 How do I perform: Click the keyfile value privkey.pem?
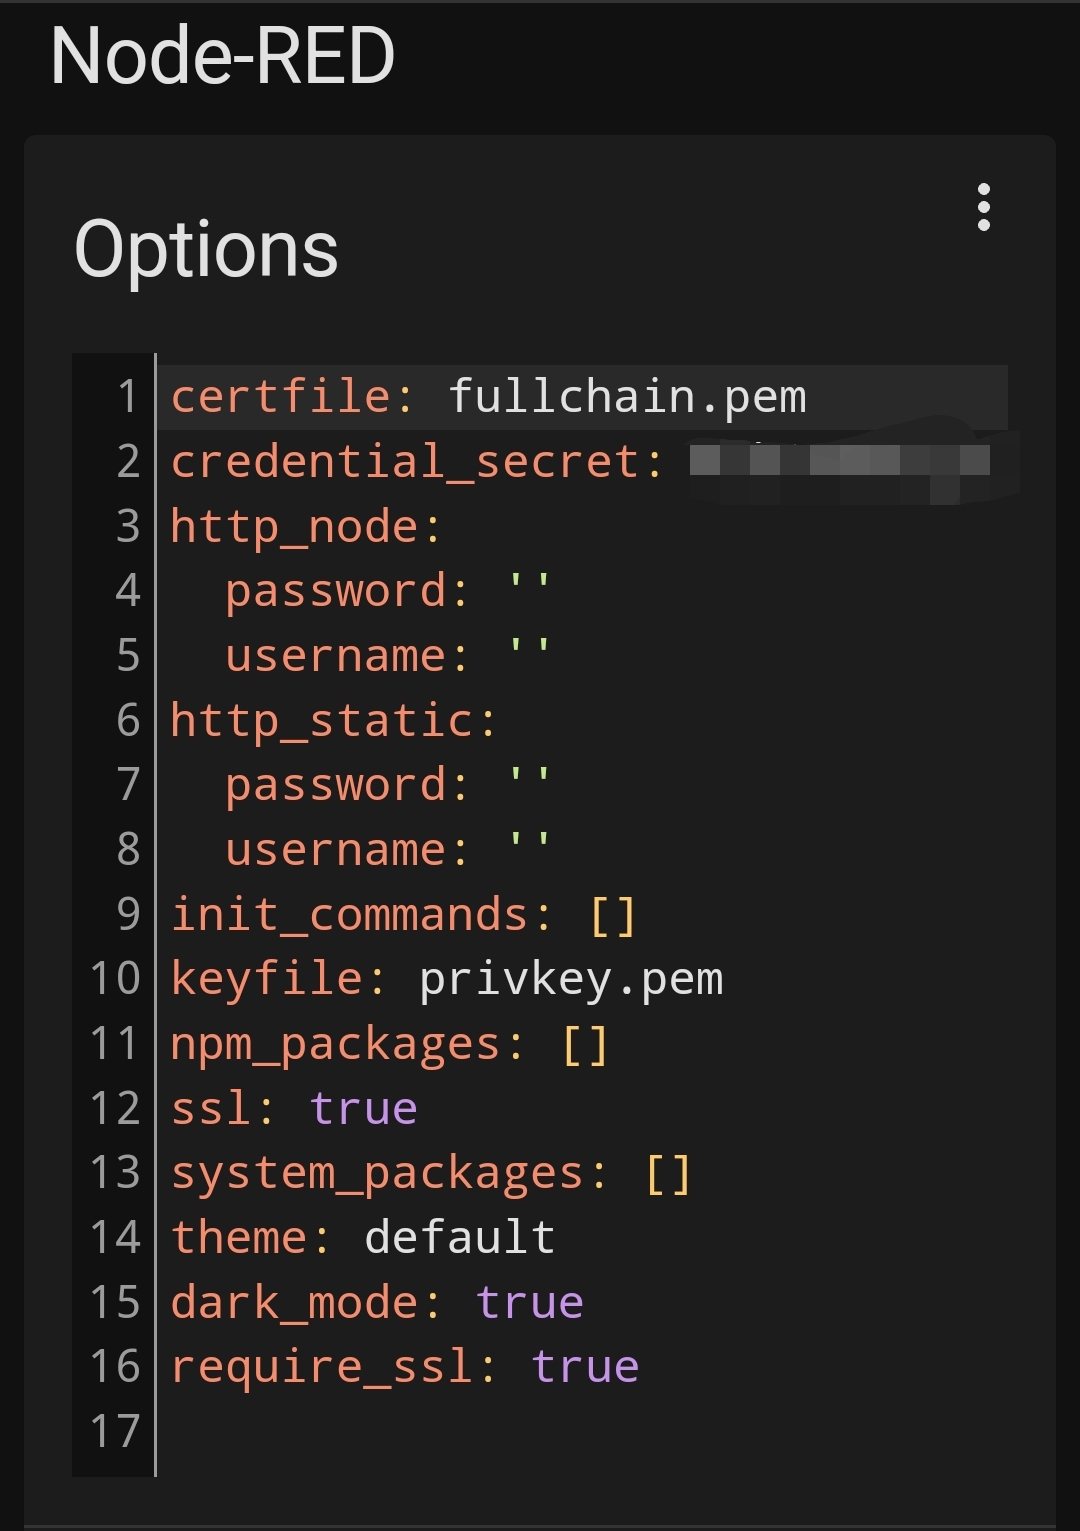coord(571,980)
